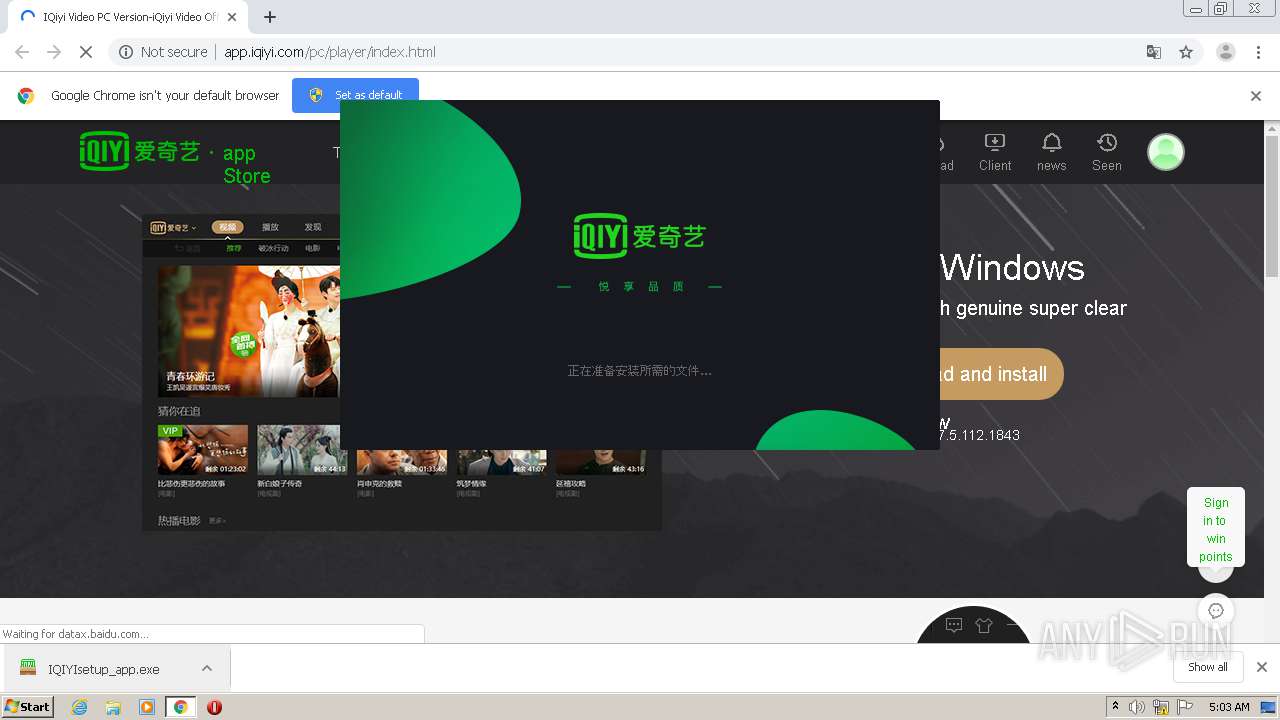Click the address bar URL field
The width and height of the screenshot is (1280, 720).
pyautogui.click(x=640, y=52)
